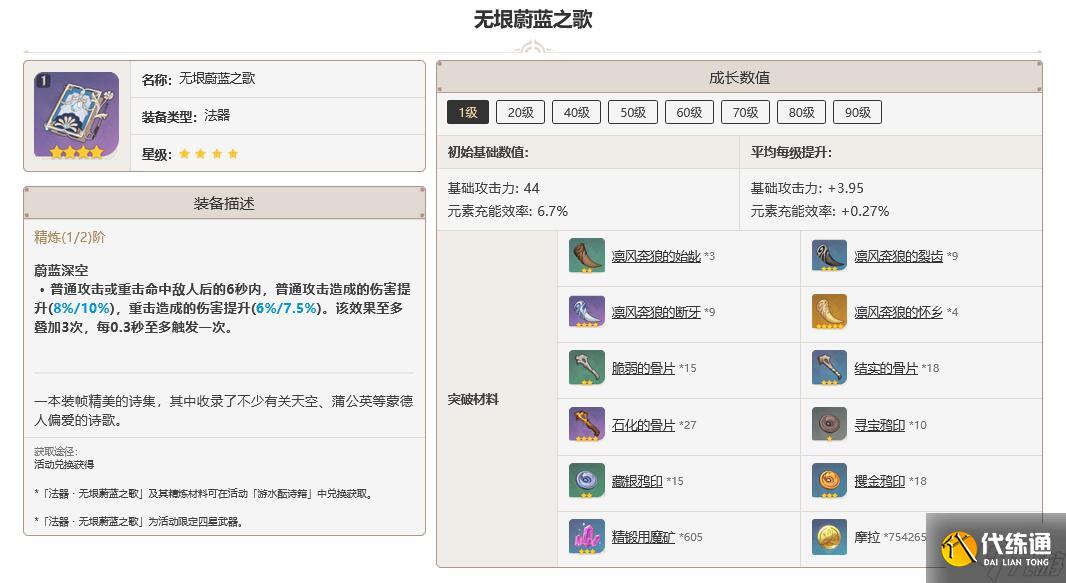This screenshot has height=583, width=1066.
Task: Click the (8%/10%) highlighted damage value
Action: tap(80, 308)
